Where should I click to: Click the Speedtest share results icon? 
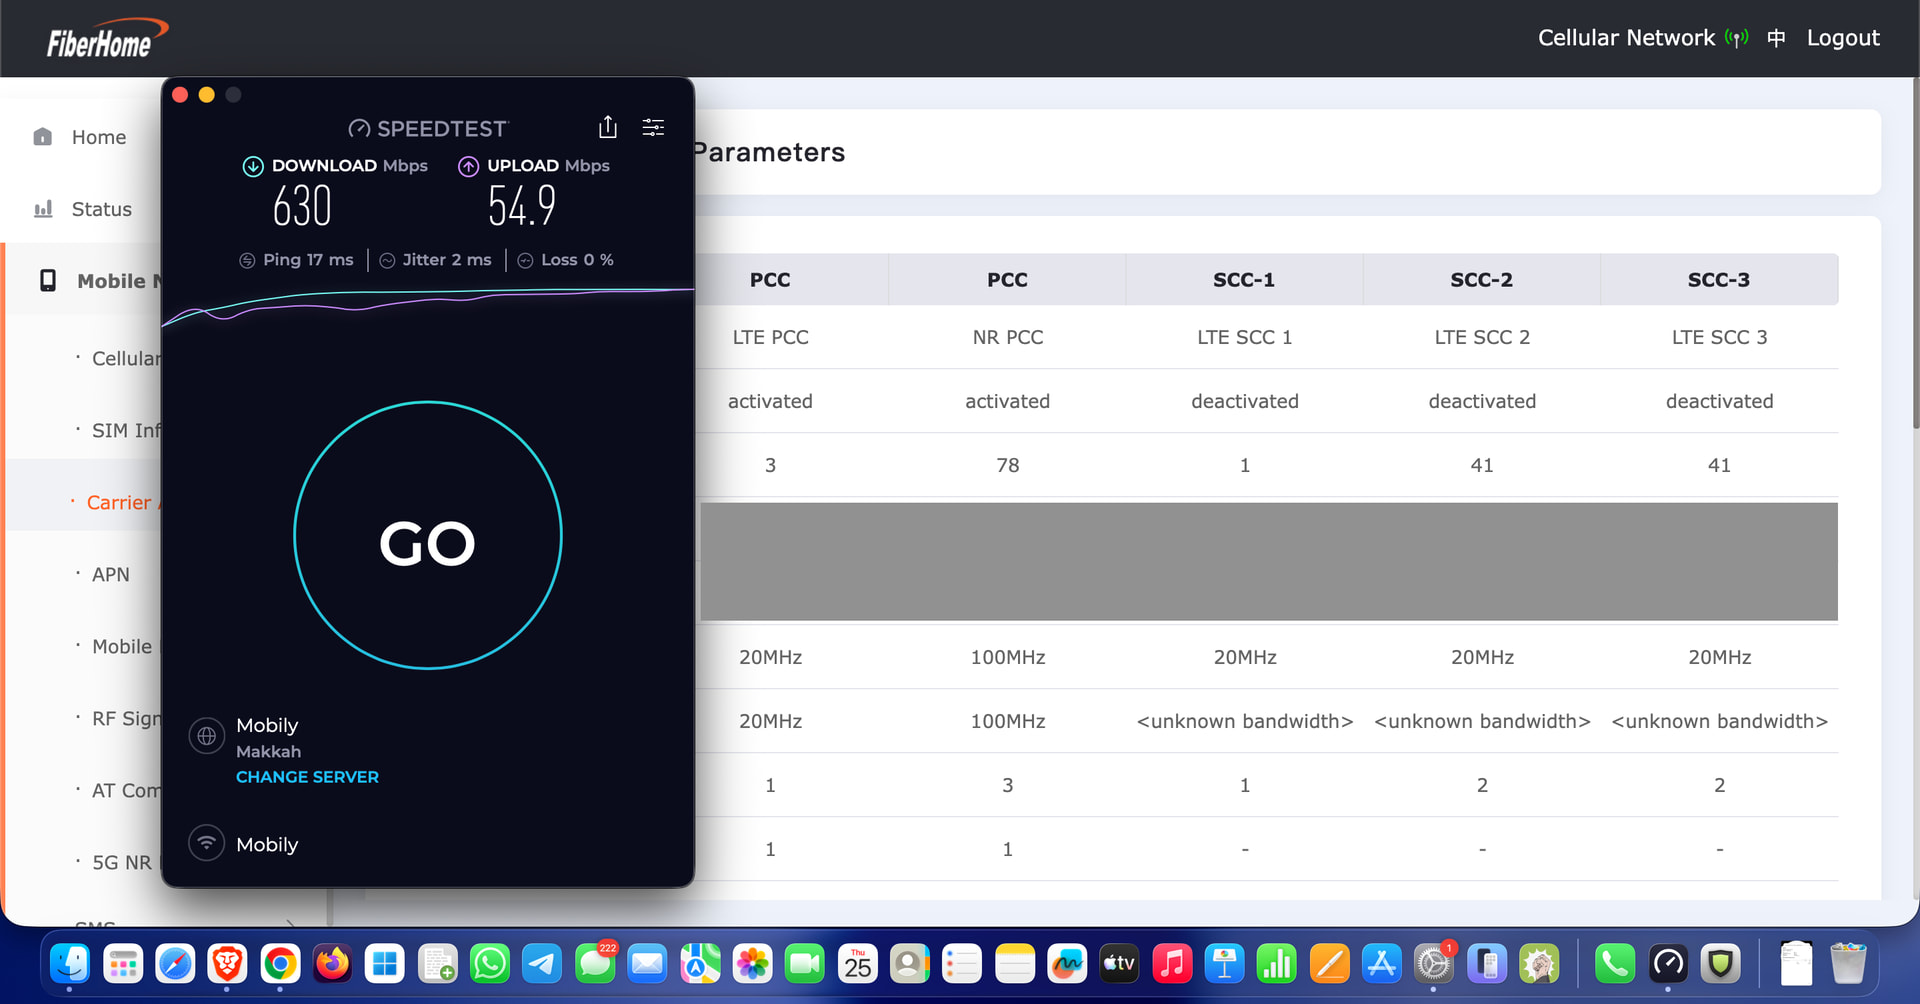tap(607, 127)
